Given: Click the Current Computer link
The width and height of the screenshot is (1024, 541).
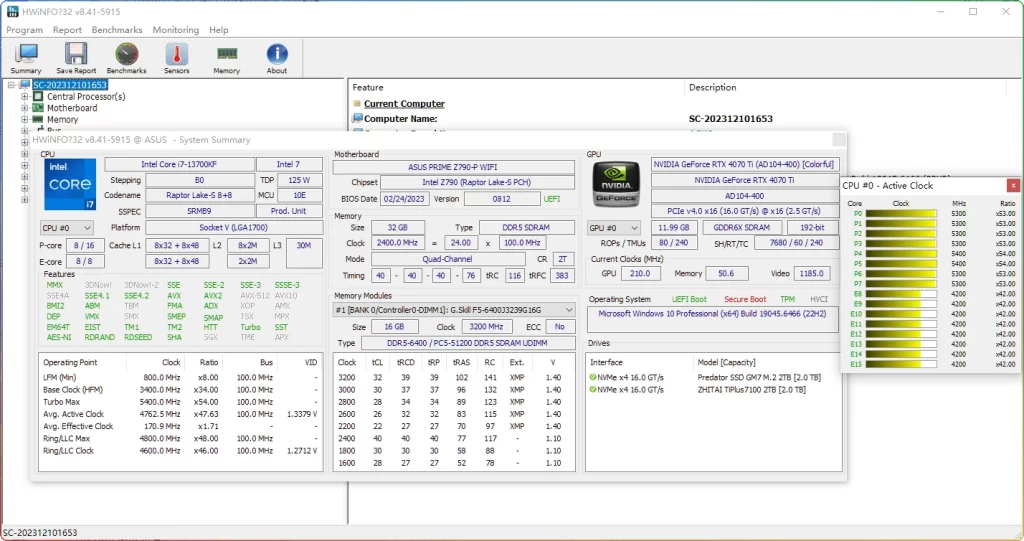Looking at the screenshot, I should coord(404,103).
